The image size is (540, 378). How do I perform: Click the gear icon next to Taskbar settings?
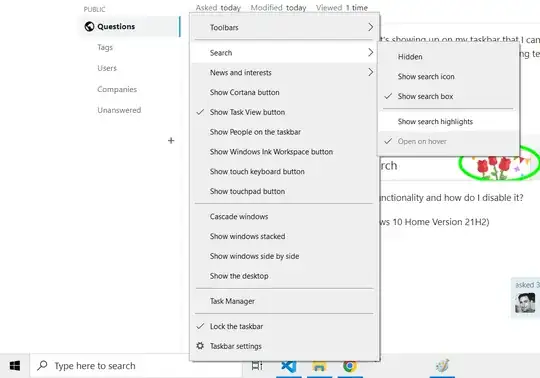click(200, 346)
